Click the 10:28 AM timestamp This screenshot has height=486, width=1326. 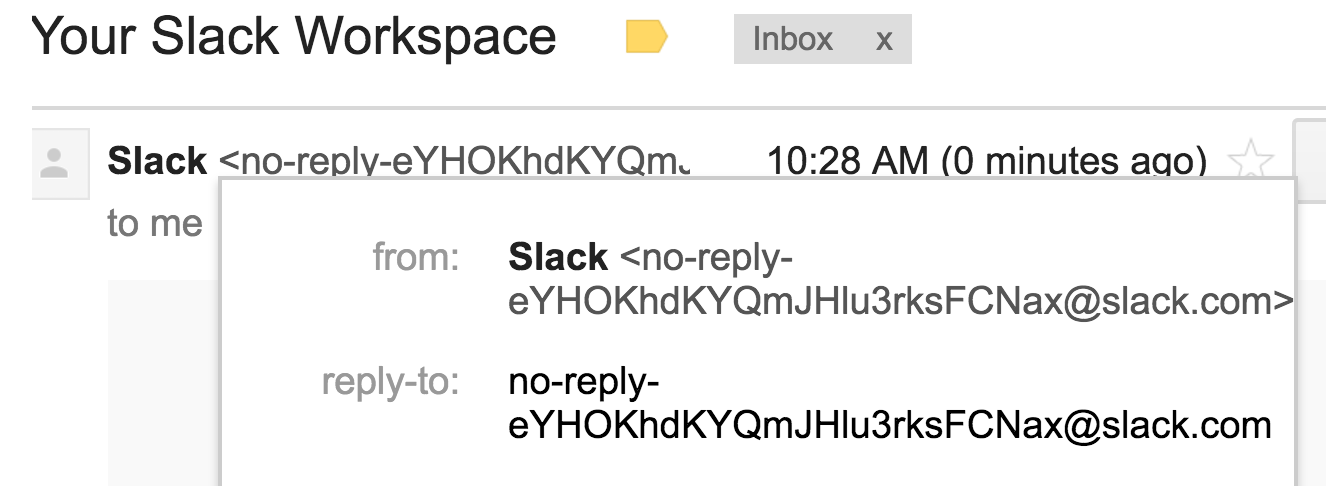click(x=849, y=161)
